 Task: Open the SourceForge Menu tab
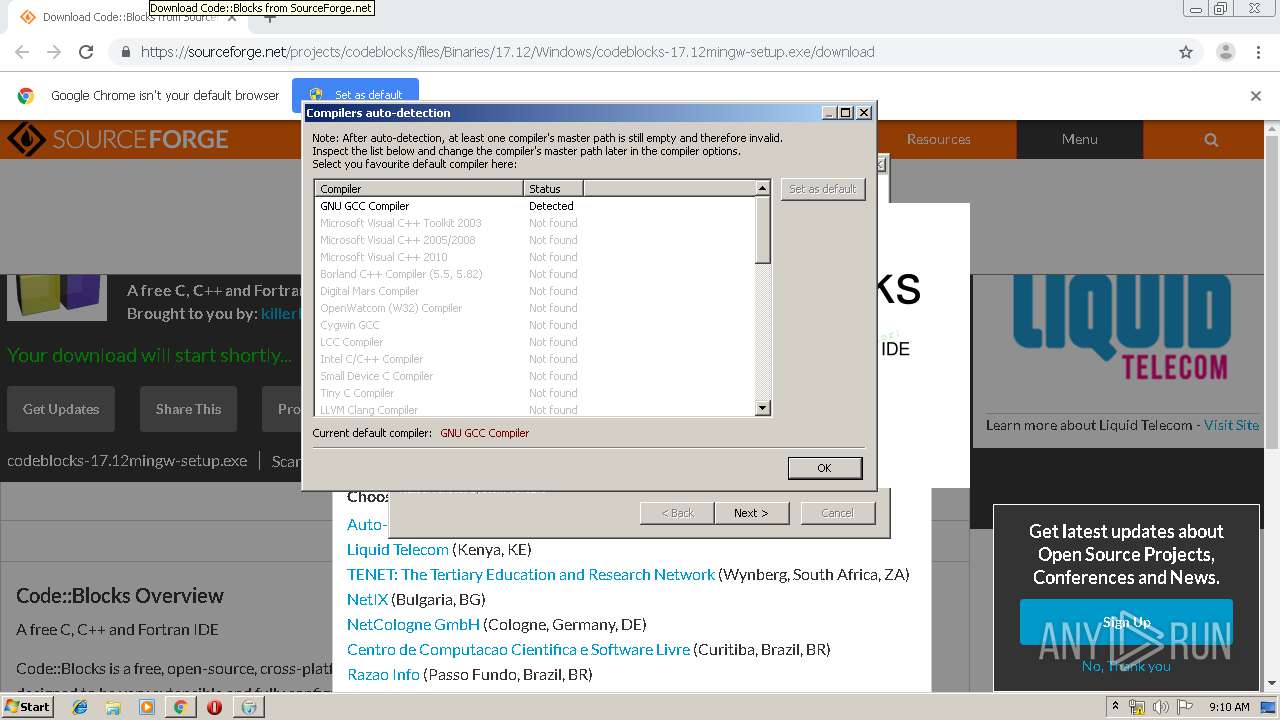(1080, 139)
